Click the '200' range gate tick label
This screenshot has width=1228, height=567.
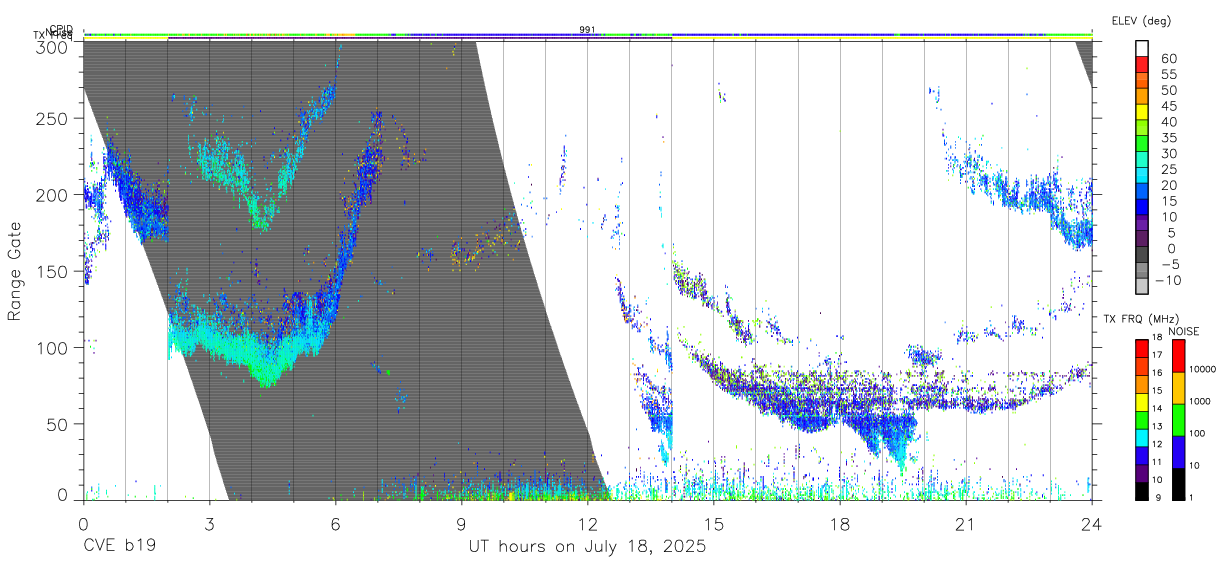pos(51,194)
